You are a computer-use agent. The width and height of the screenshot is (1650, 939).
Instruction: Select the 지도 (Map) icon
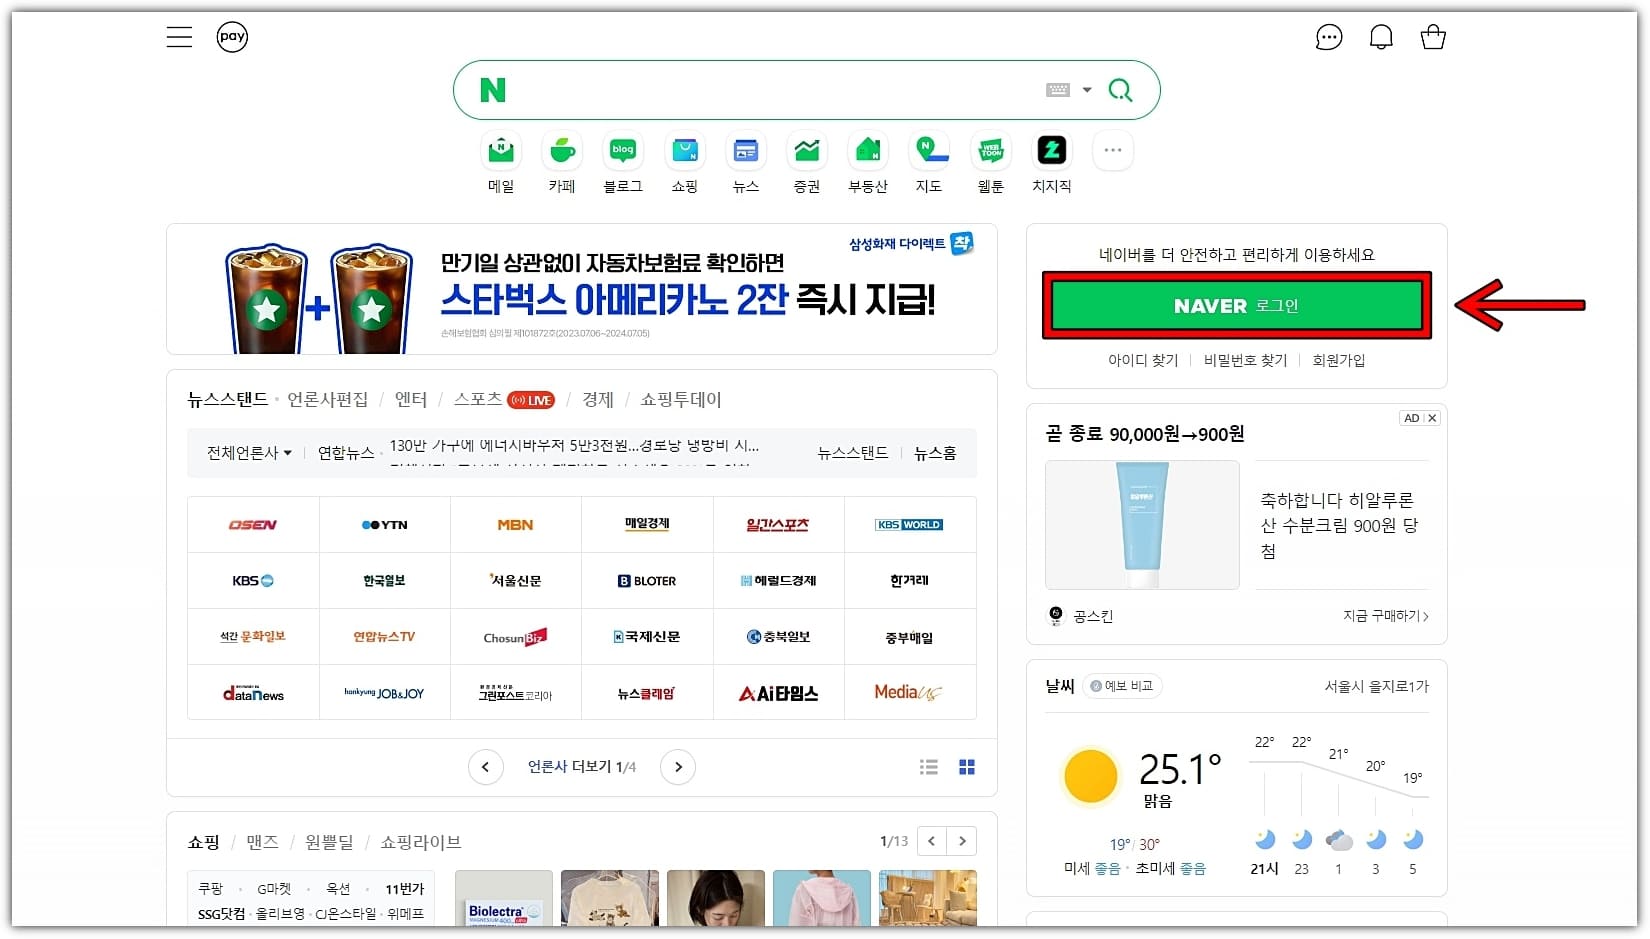pos(929,149)
